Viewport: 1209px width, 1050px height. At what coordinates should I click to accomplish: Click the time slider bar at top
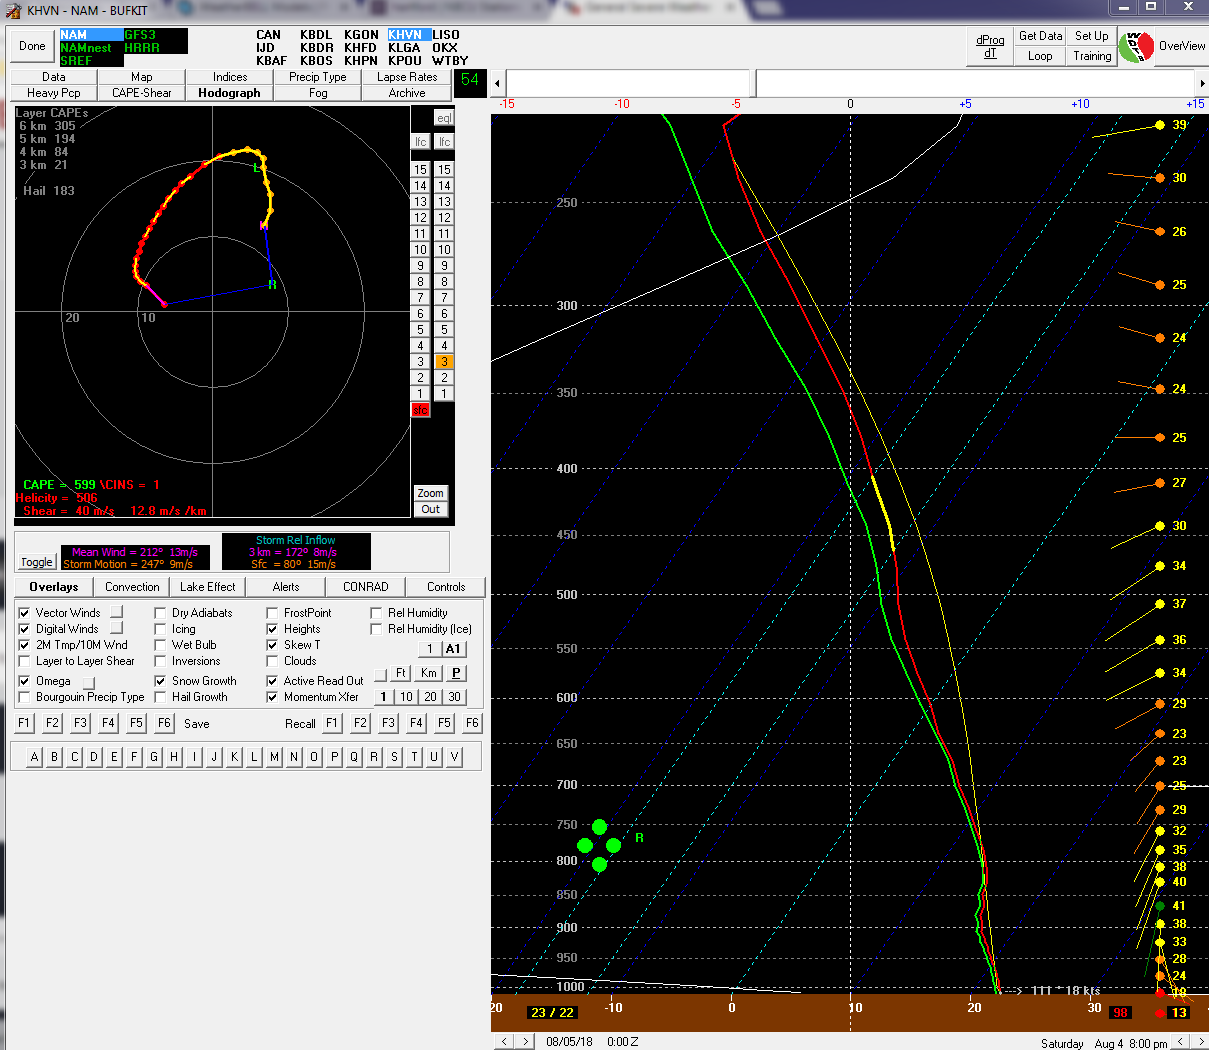(851, 83)
